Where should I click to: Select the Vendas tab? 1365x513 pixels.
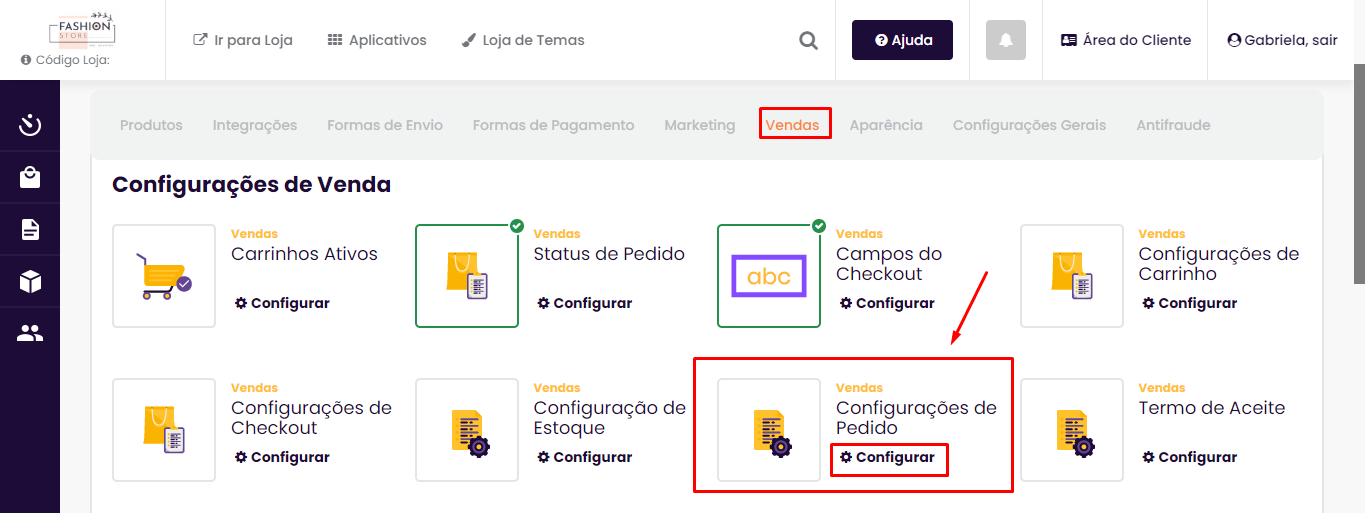[792, 125]
